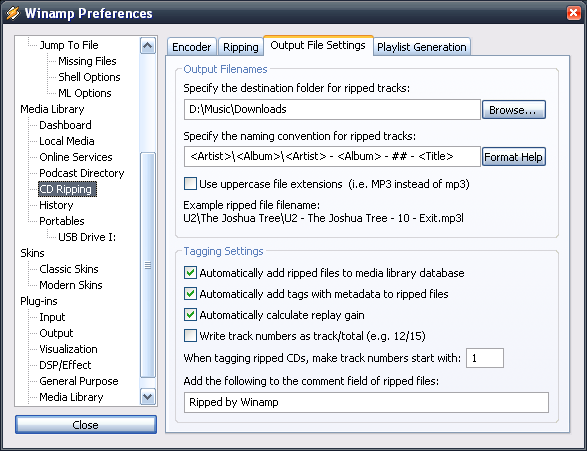Select the CD Ripping tree item

coord(67,189)
